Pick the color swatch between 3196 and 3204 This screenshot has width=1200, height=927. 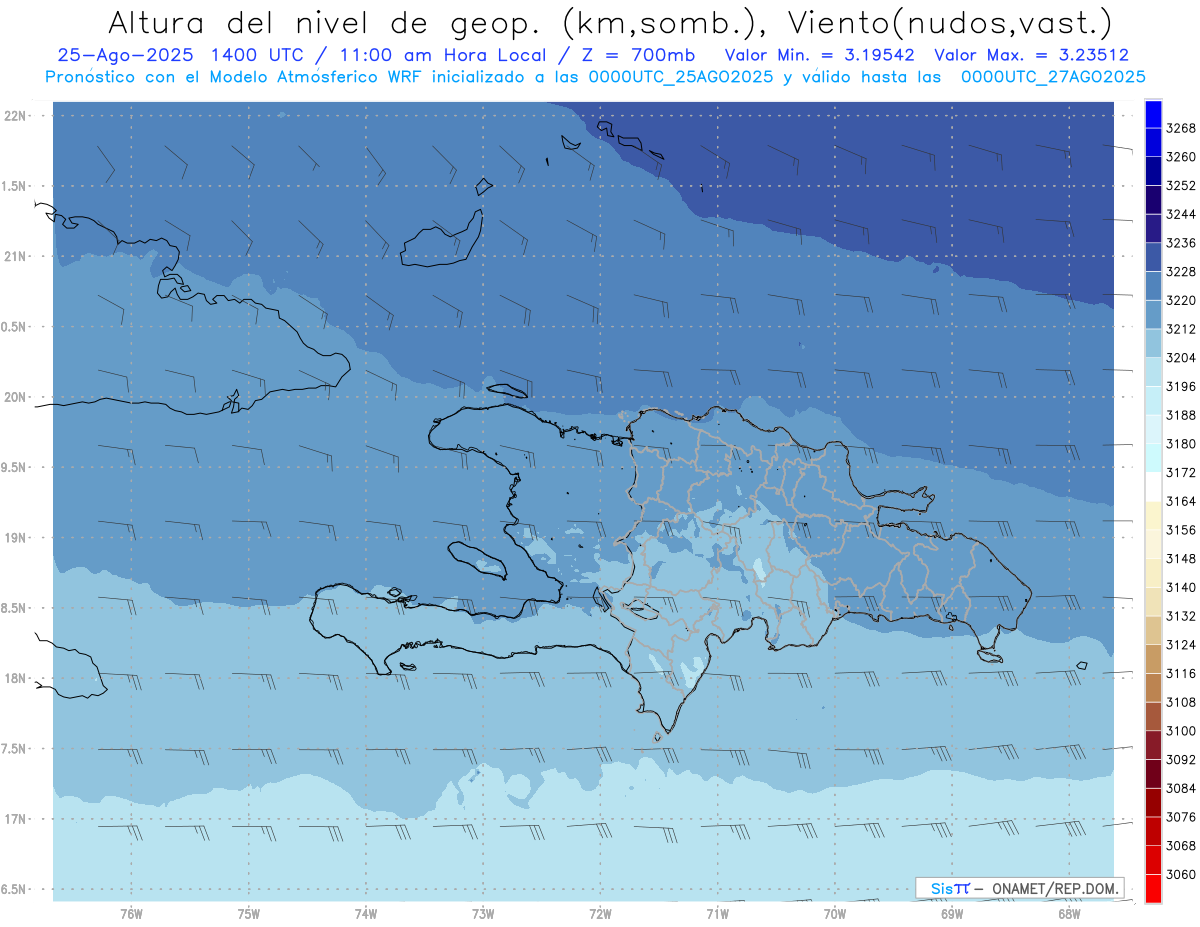tap(1153, 372)
